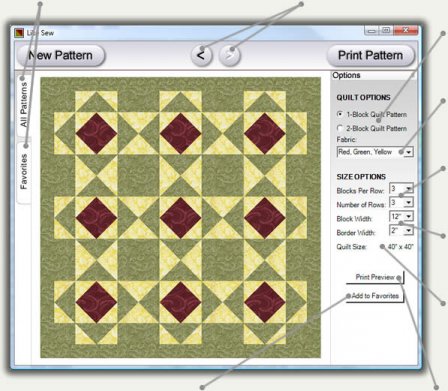Click the Print Pattern button
This screenshot has width=448, height=391.
click(371, 55)
